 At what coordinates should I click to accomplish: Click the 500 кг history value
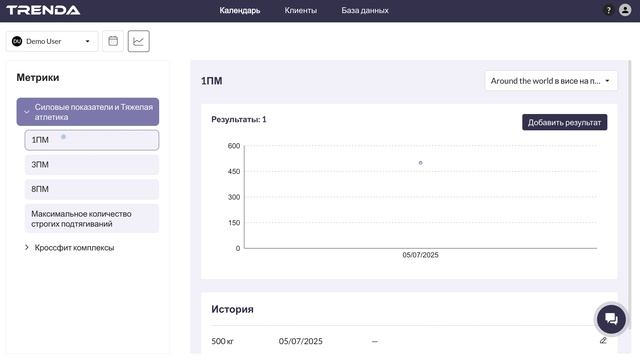pyautogui.click(x=222, y=341)
